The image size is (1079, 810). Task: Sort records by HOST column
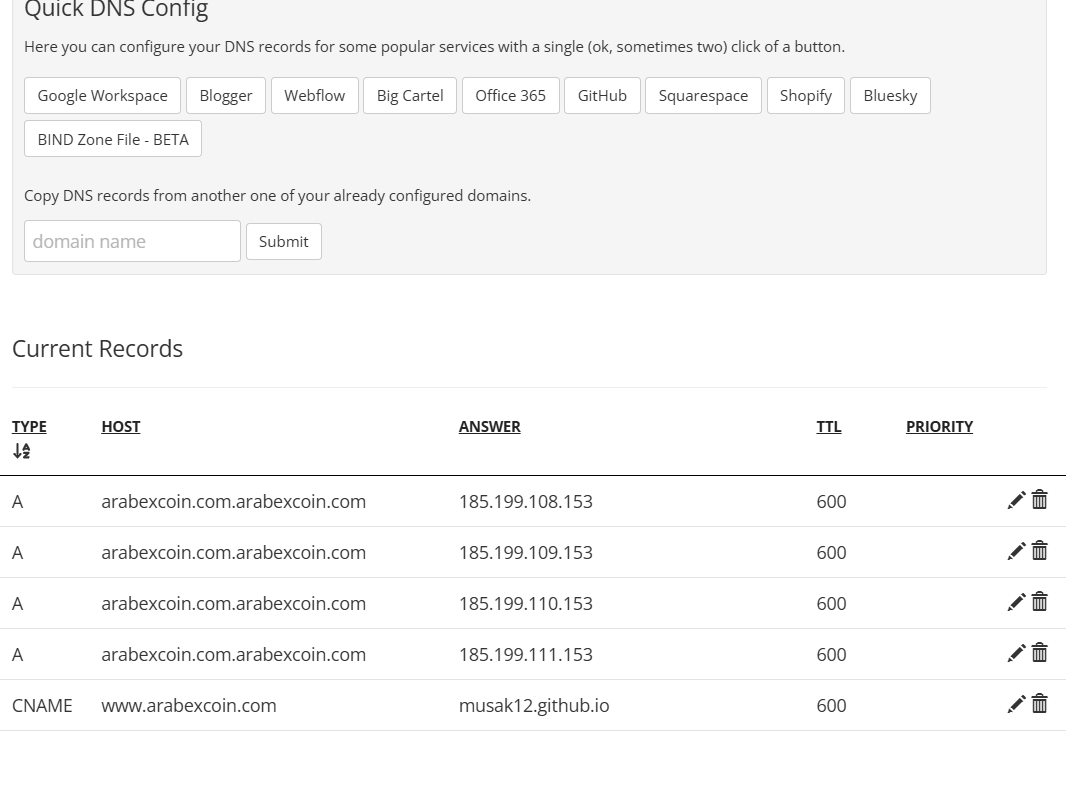pos(120,426)
